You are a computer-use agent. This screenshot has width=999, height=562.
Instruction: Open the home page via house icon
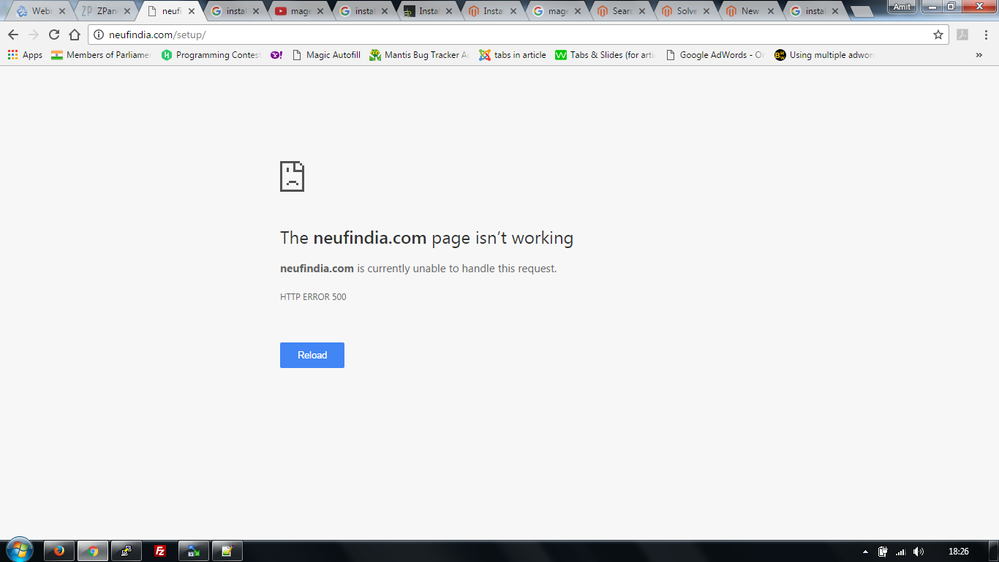coord(75,35)
